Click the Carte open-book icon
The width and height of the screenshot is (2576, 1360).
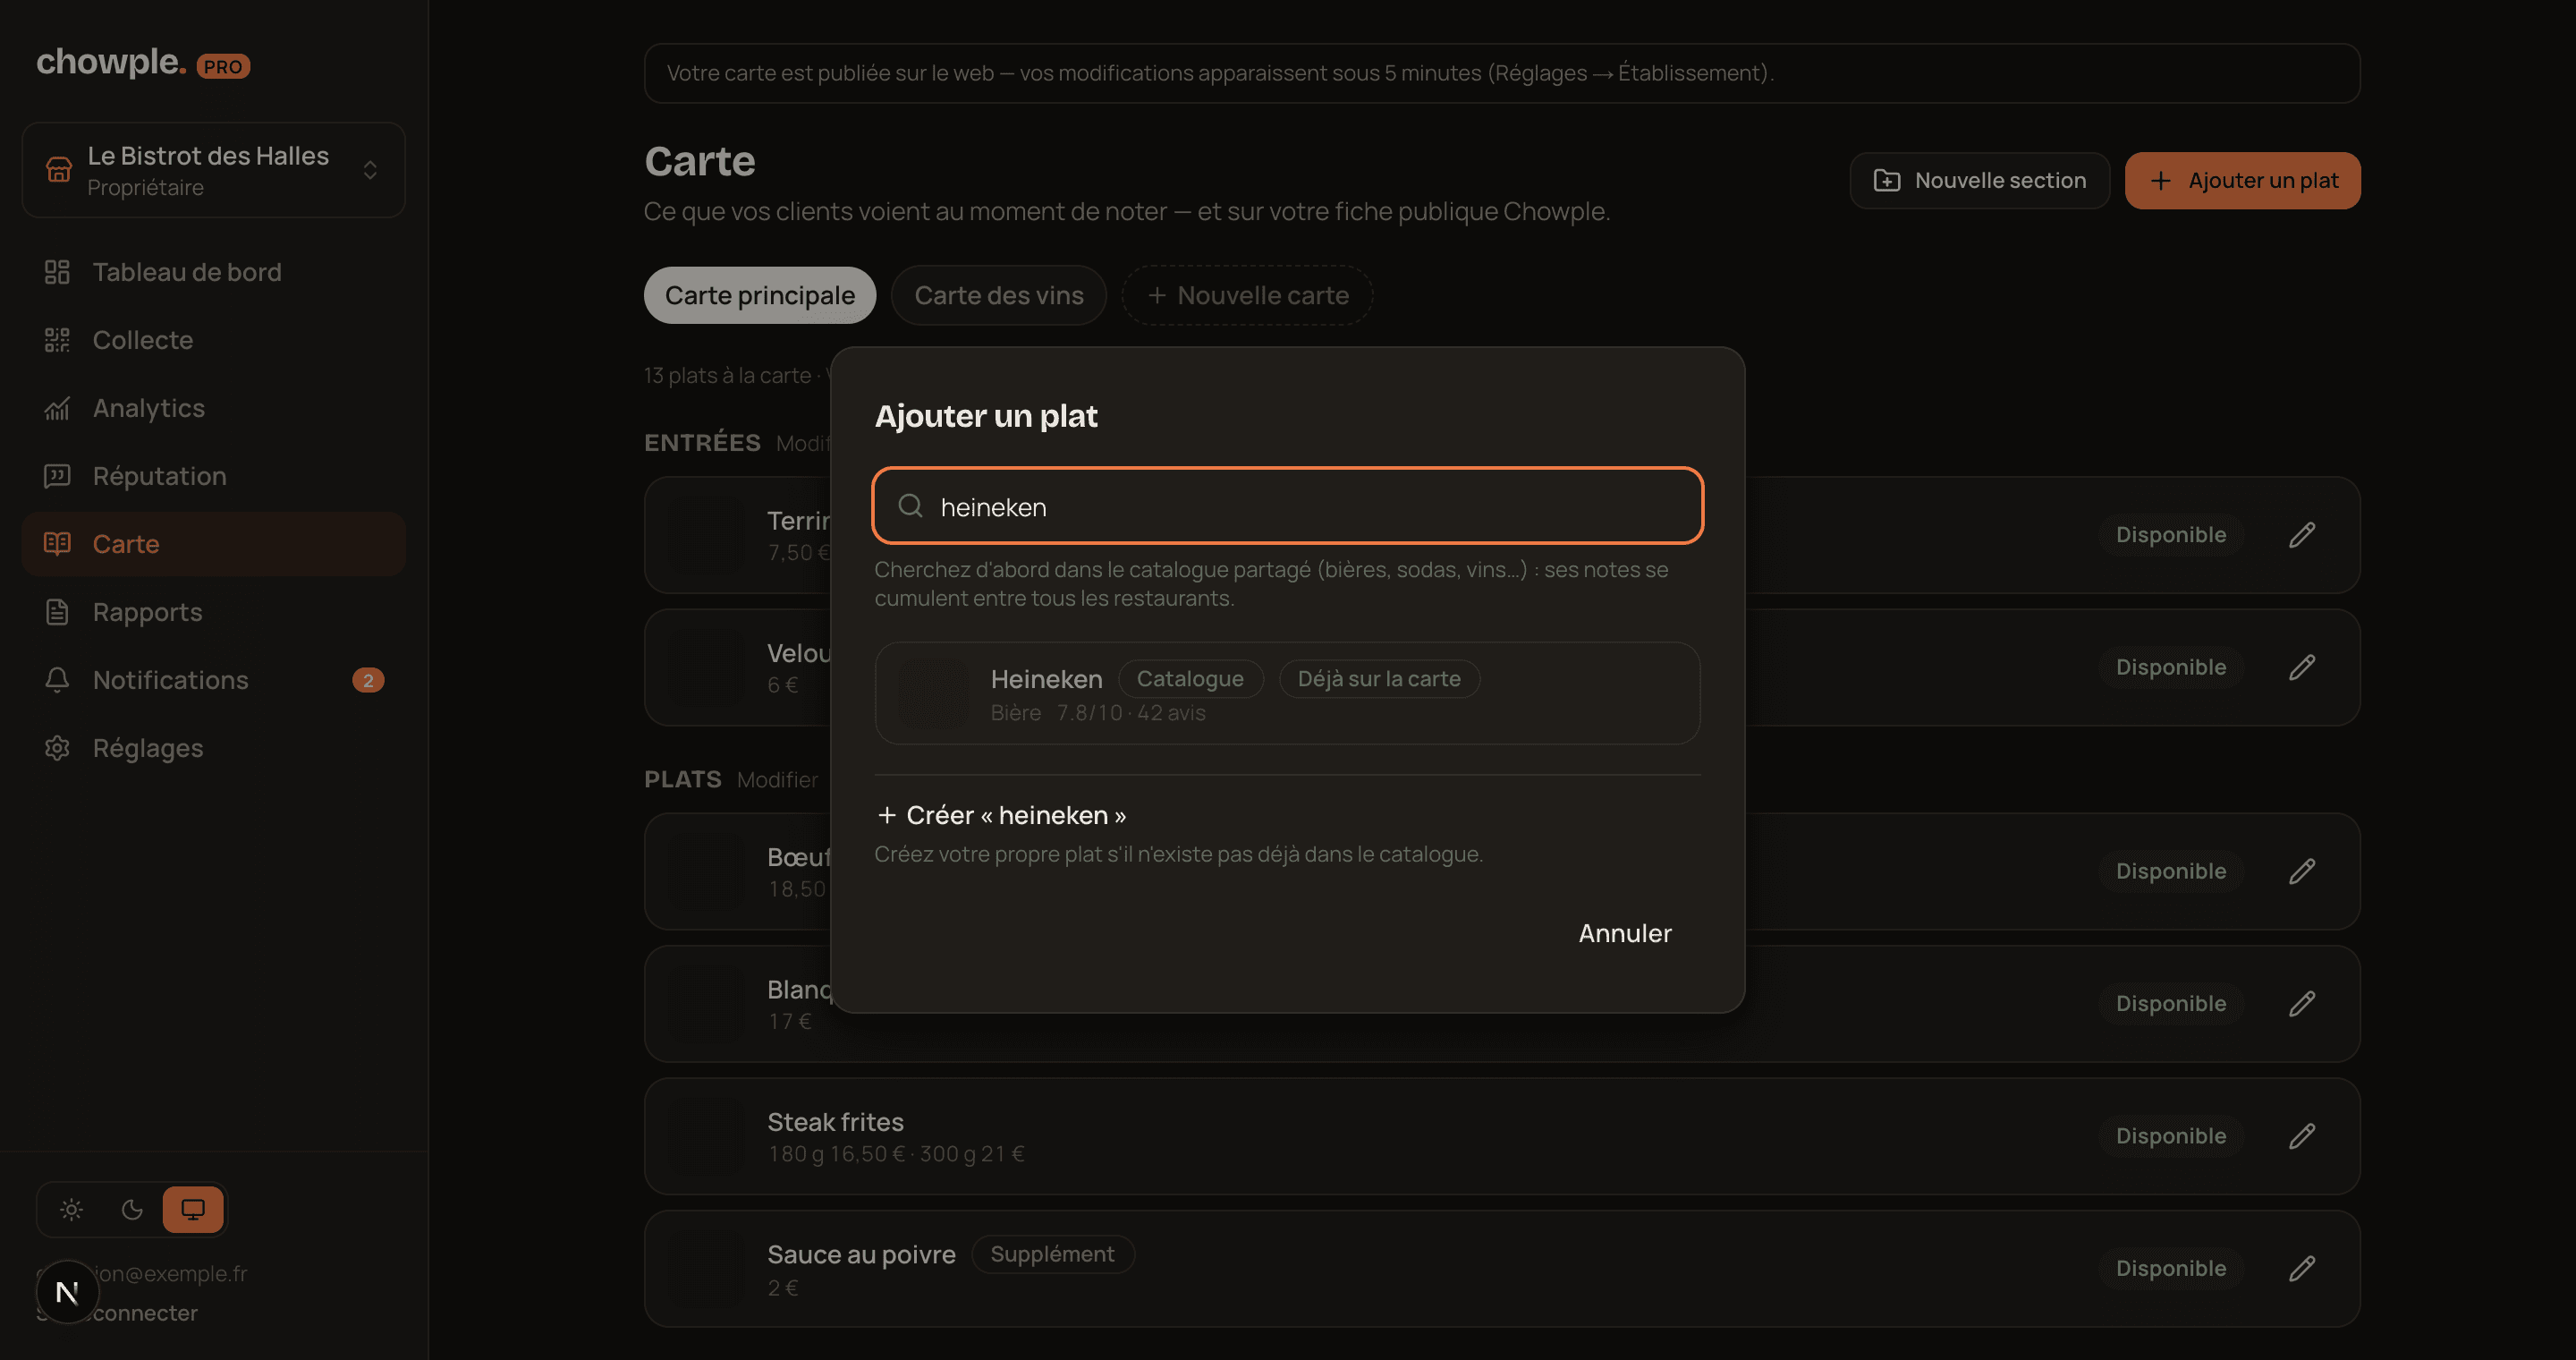57,544
